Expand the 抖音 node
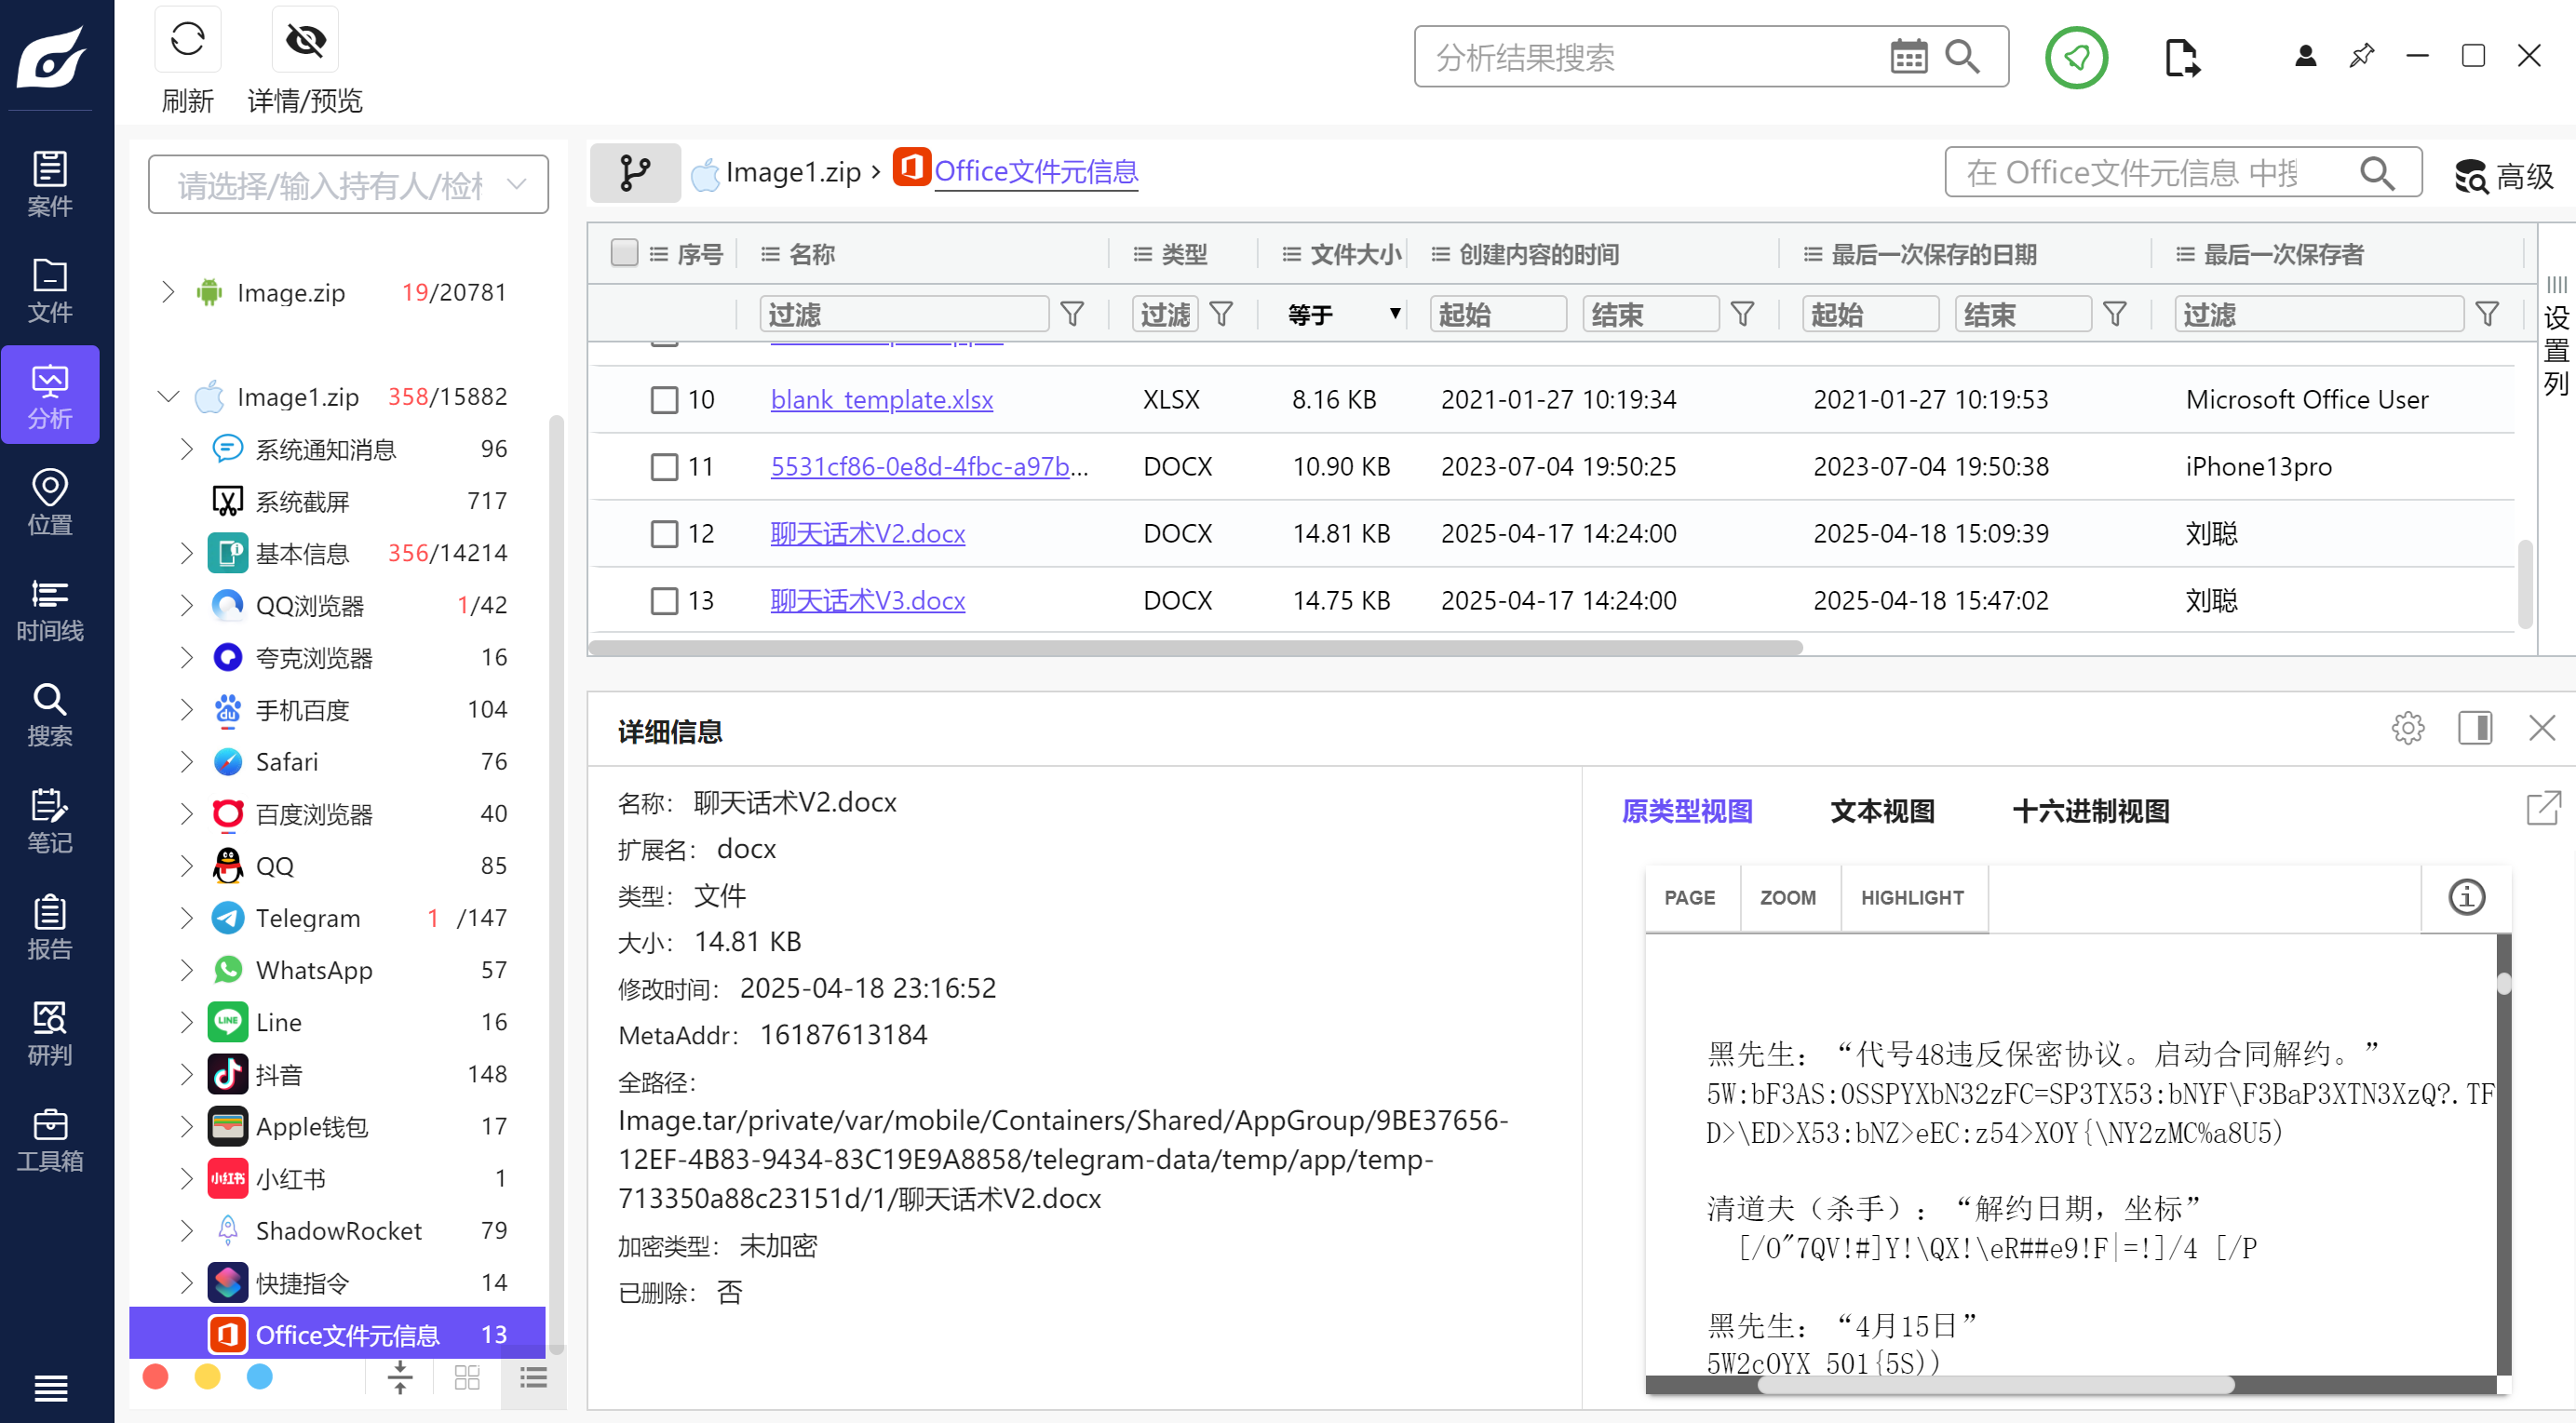2576x1423 pixels. click(x=187, y=1075)
